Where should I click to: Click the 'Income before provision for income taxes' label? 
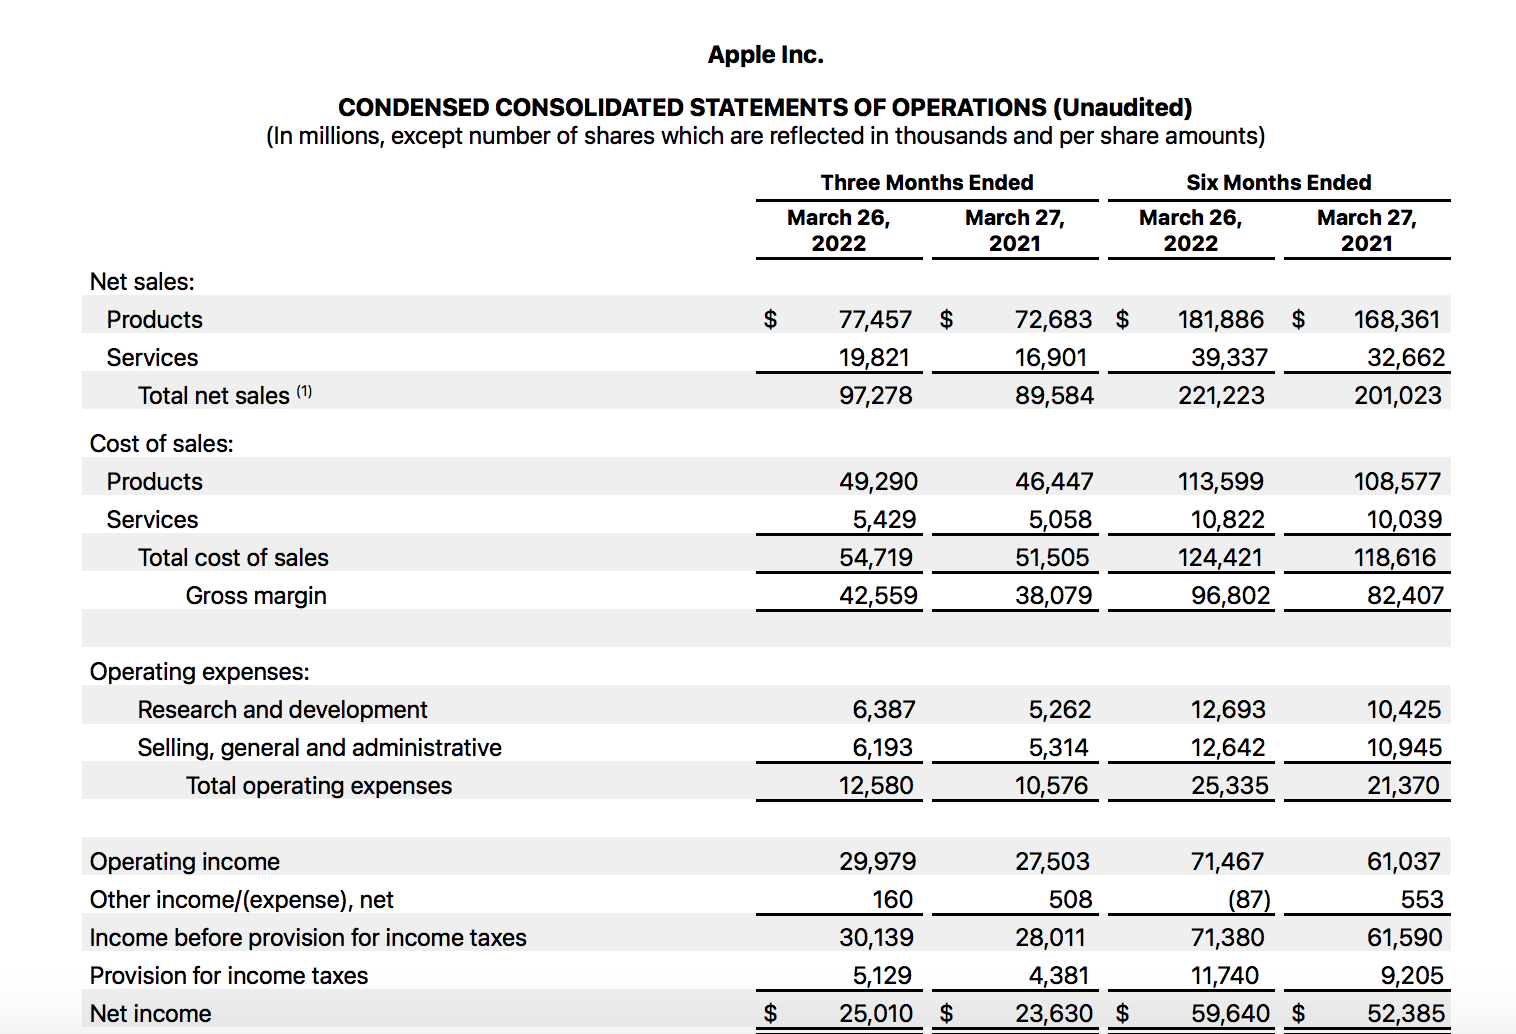pos(308,938)
